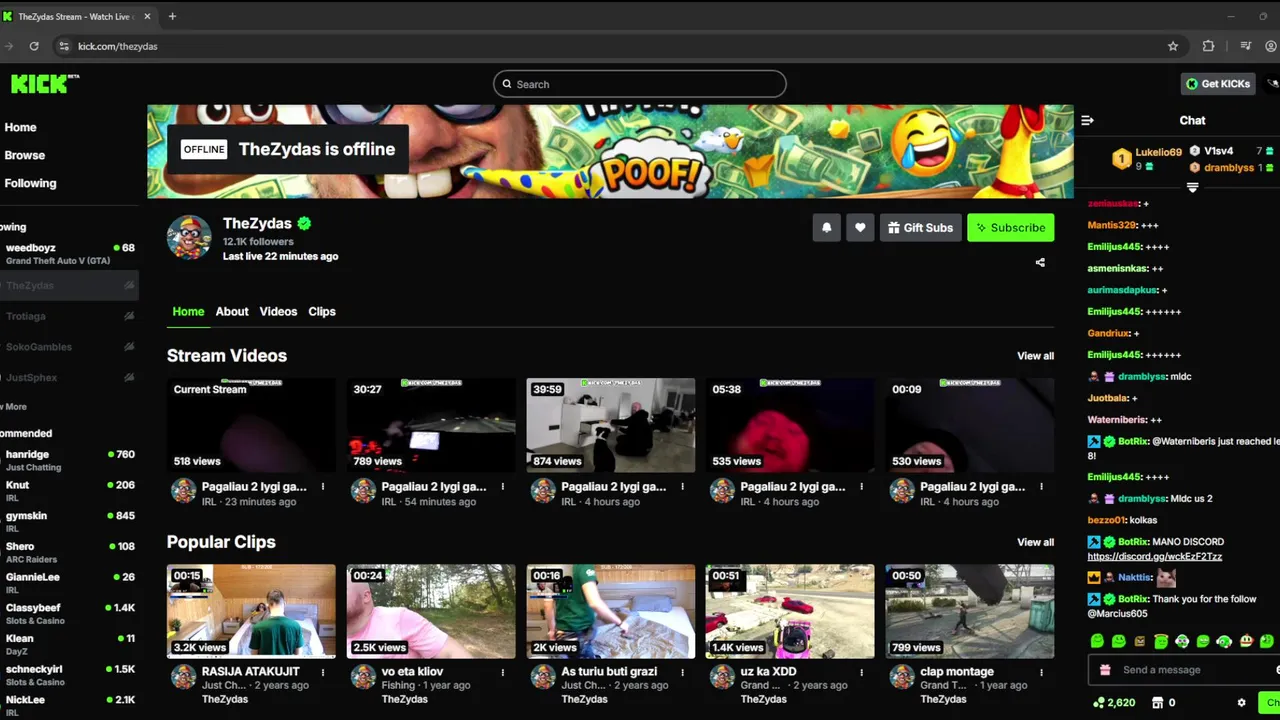This screenshot has height=720, width=1280.
Task: Click the KICK logo
Action: 44,84
